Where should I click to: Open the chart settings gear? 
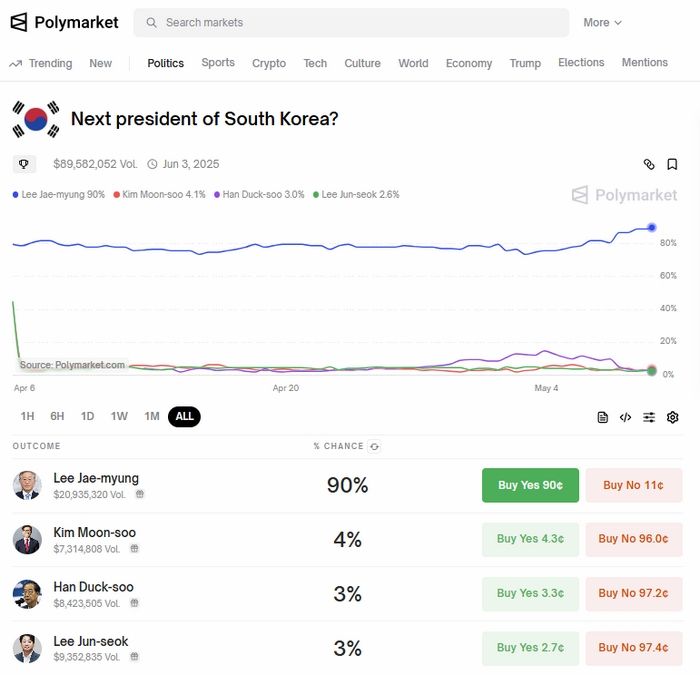(672, 417)
